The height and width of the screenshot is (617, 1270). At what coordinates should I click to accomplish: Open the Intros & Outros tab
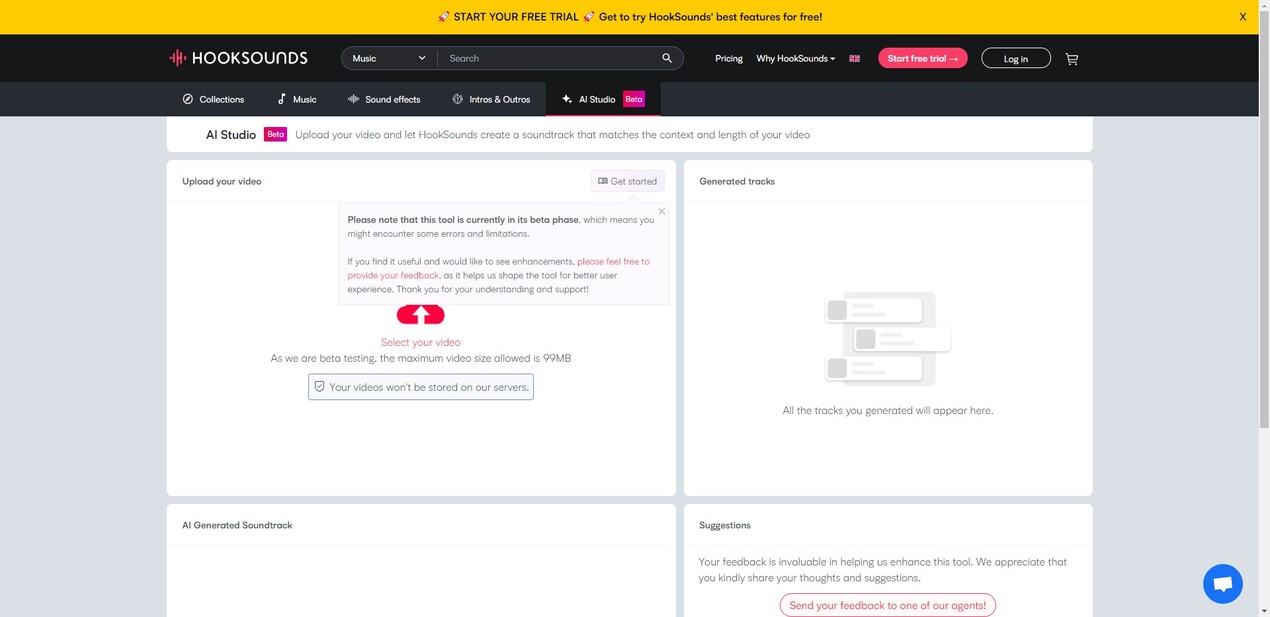click(x=491, y=99)
